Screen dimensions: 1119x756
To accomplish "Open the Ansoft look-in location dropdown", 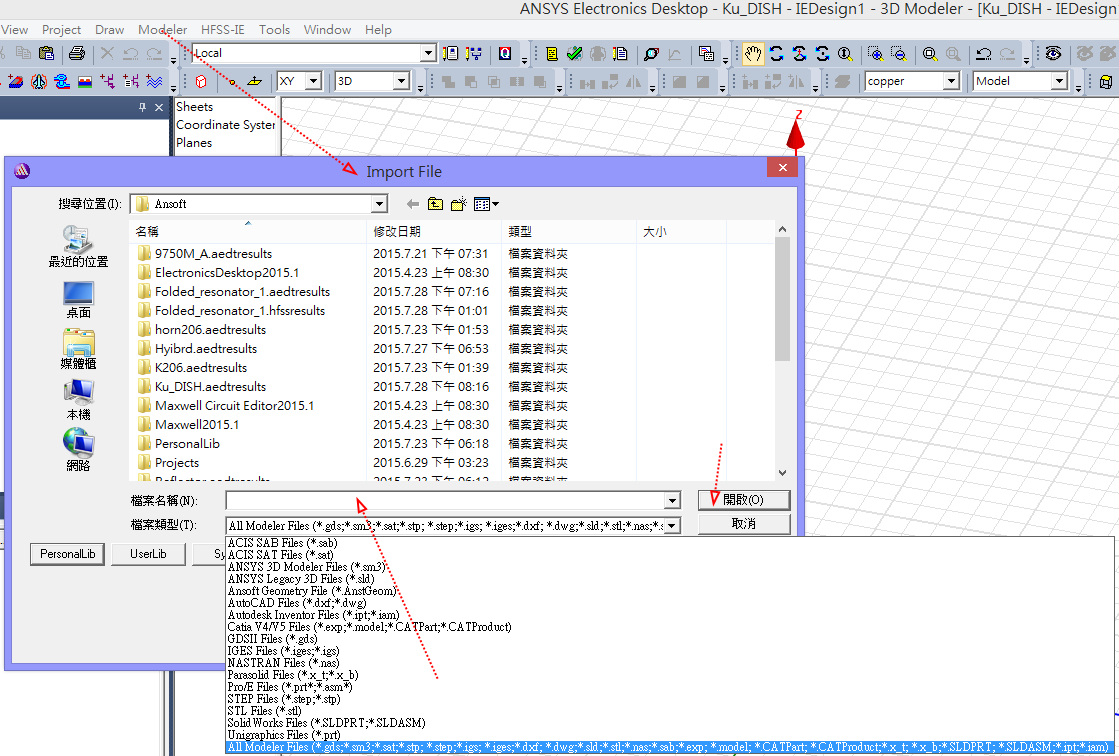I will (380, 204).
